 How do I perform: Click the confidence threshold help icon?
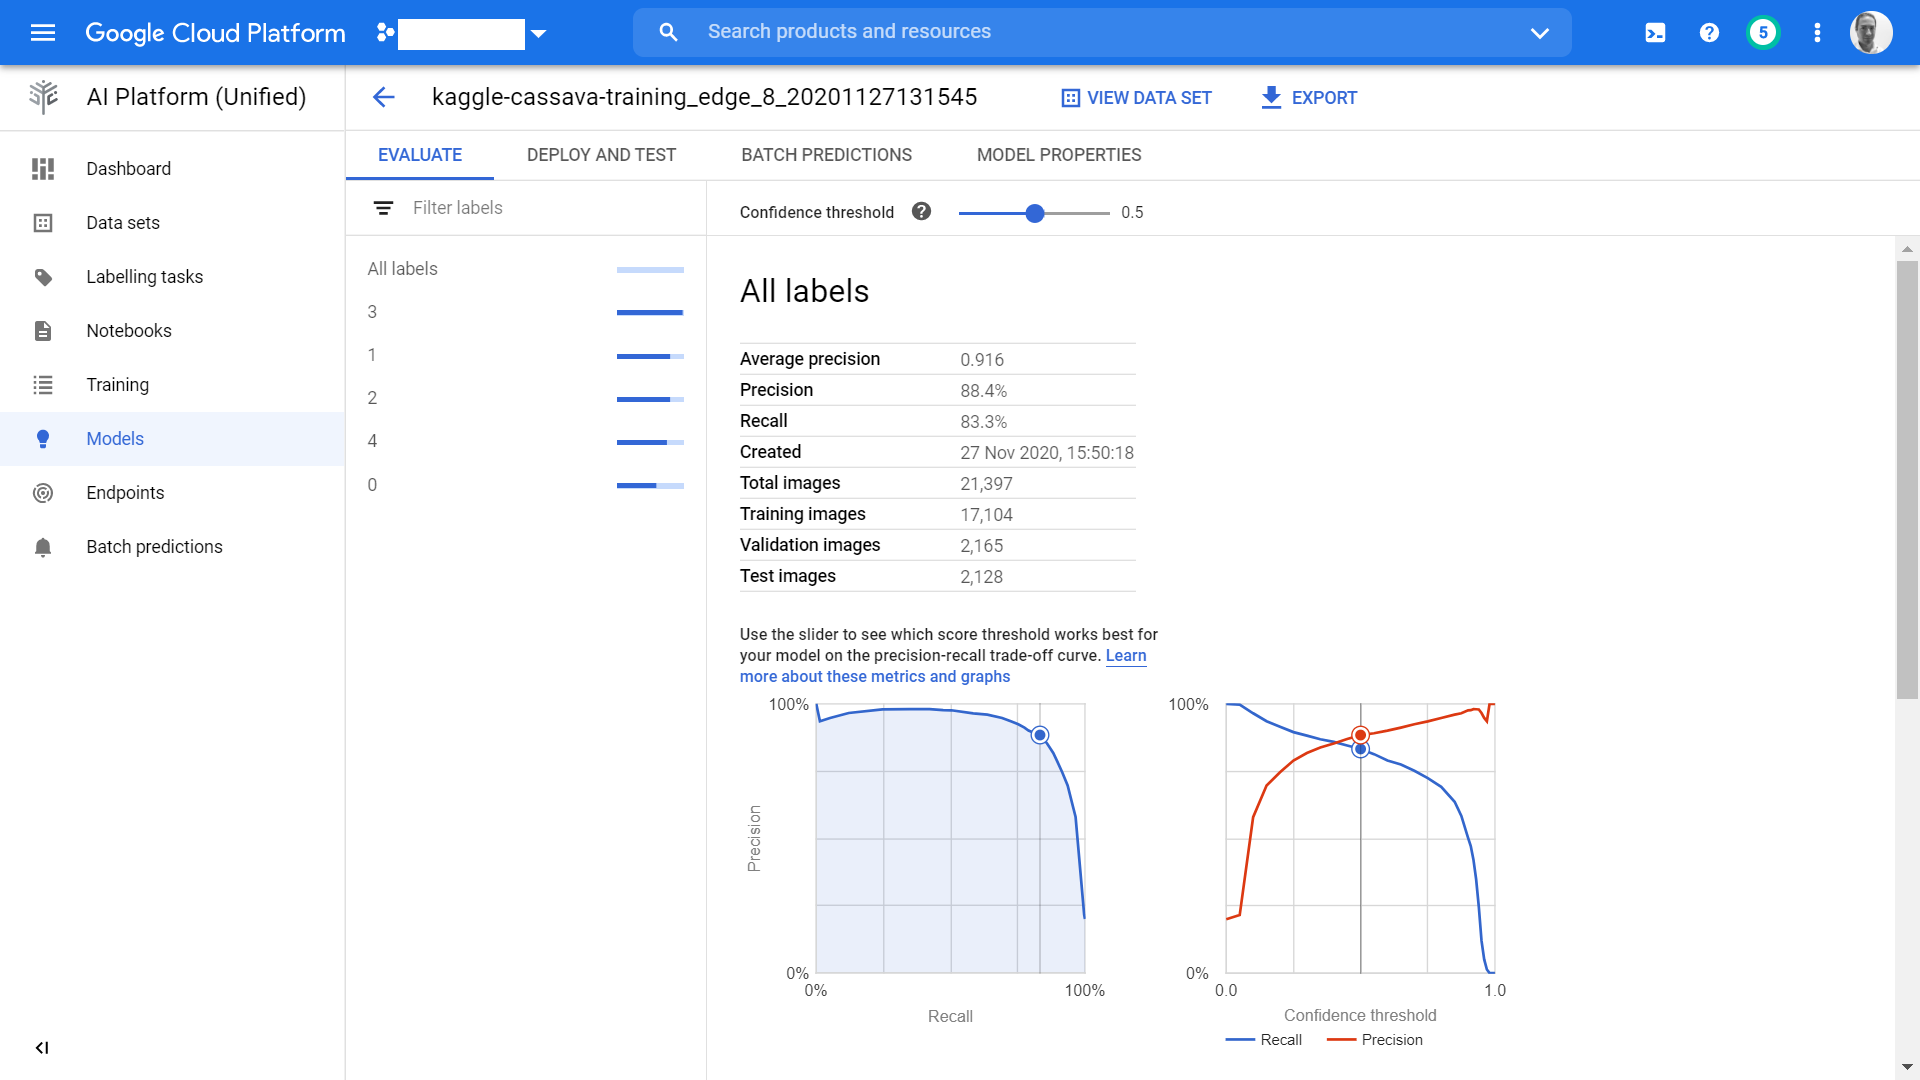[x=921, y=212]
